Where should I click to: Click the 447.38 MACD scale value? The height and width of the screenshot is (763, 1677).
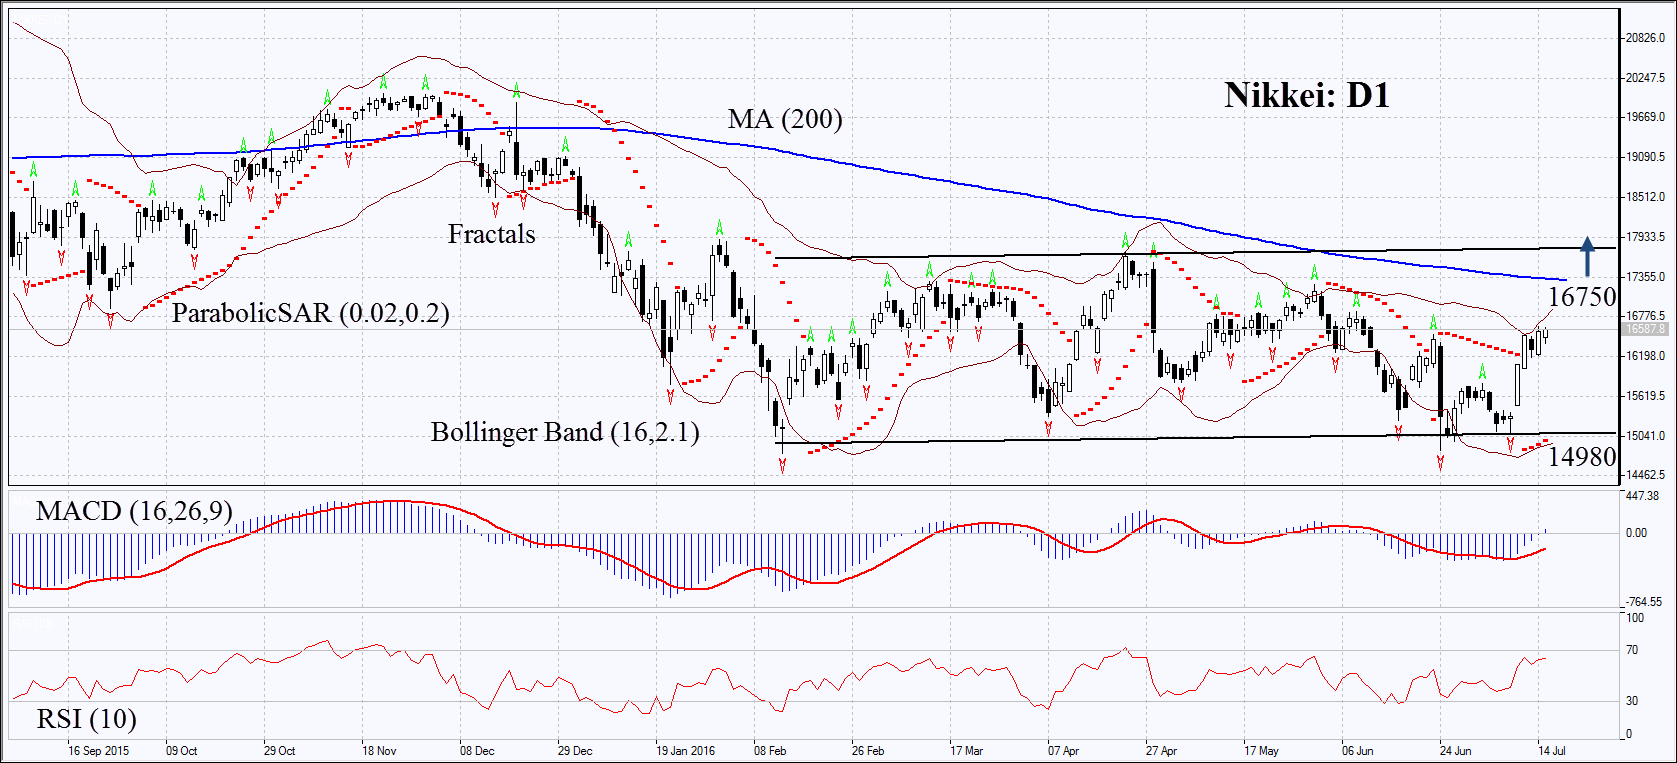[1643, 496]
